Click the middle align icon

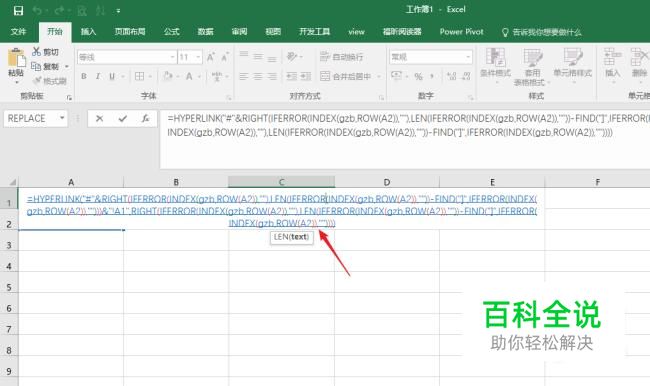258,56
